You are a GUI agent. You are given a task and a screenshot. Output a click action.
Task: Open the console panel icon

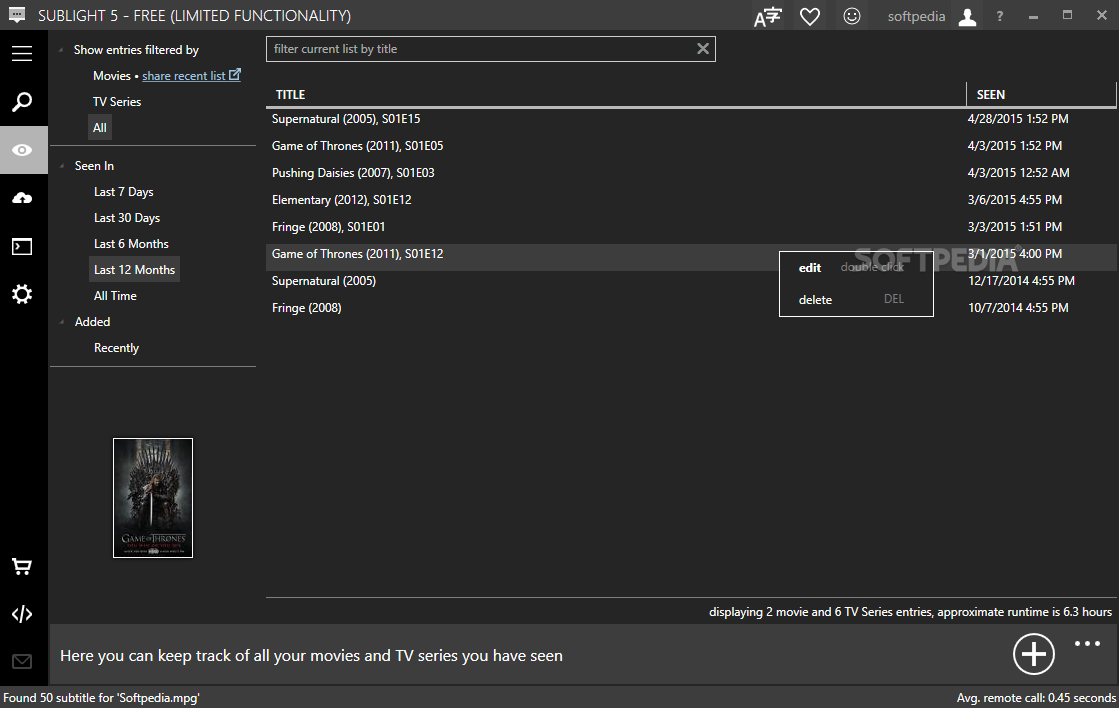coord(22,246)
